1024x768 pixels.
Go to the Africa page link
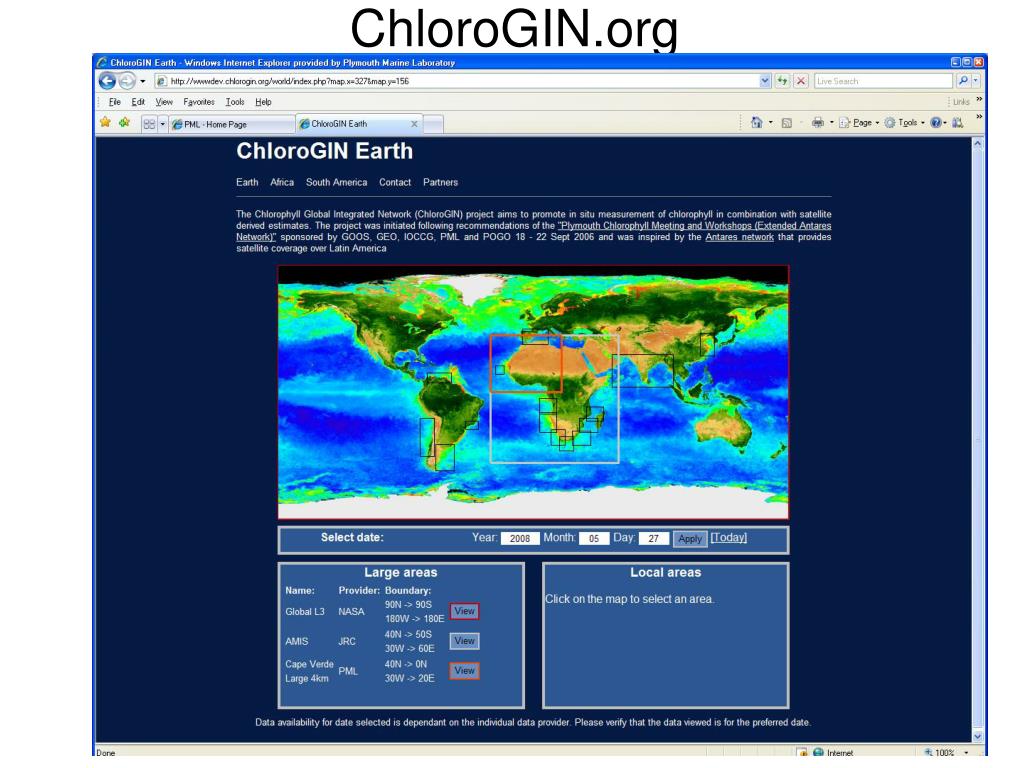click(282, 182)
